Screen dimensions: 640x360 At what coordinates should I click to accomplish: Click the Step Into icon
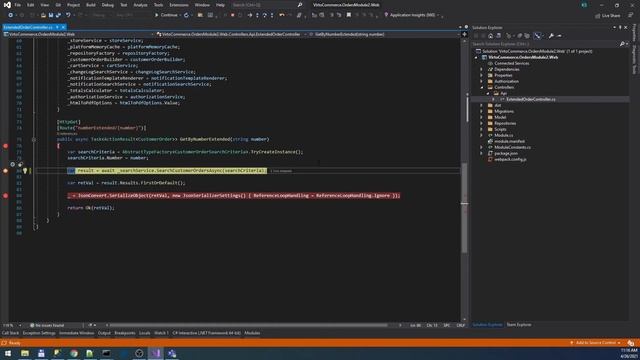point(257,15)
